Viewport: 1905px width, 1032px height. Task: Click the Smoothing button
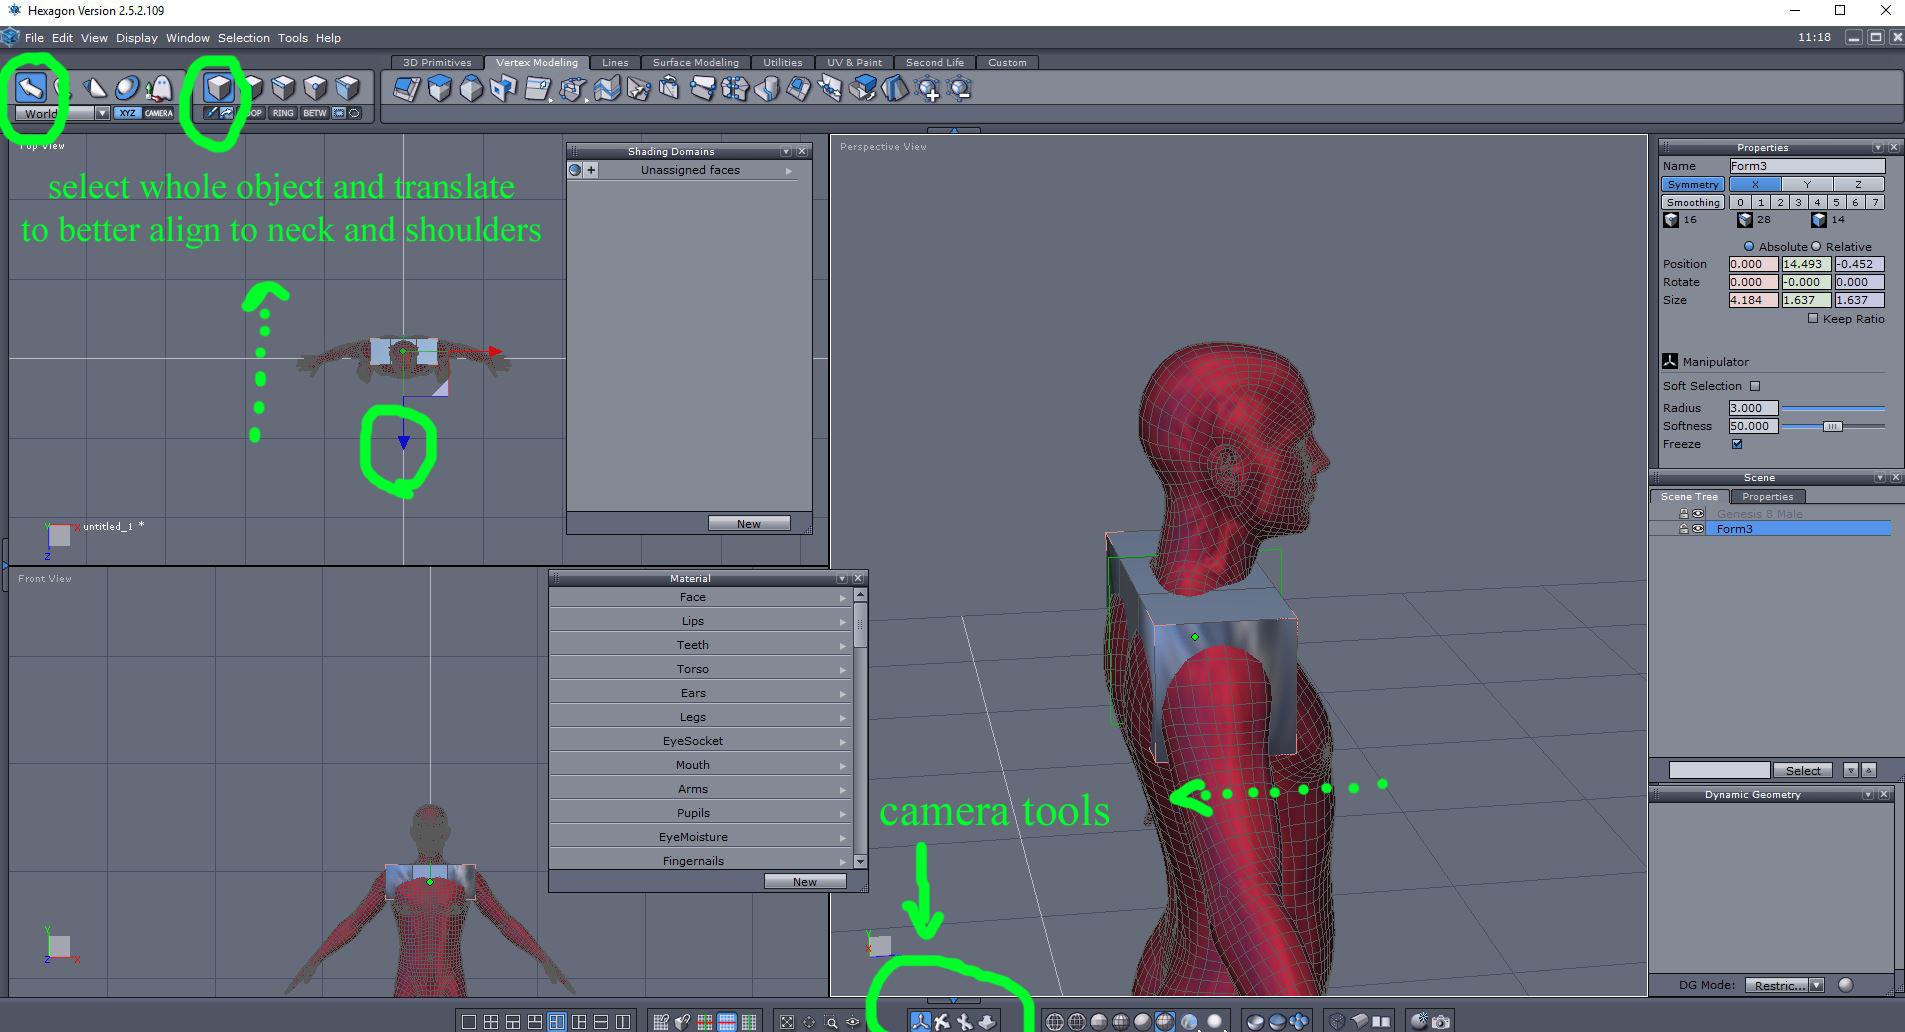[1693, 202]
